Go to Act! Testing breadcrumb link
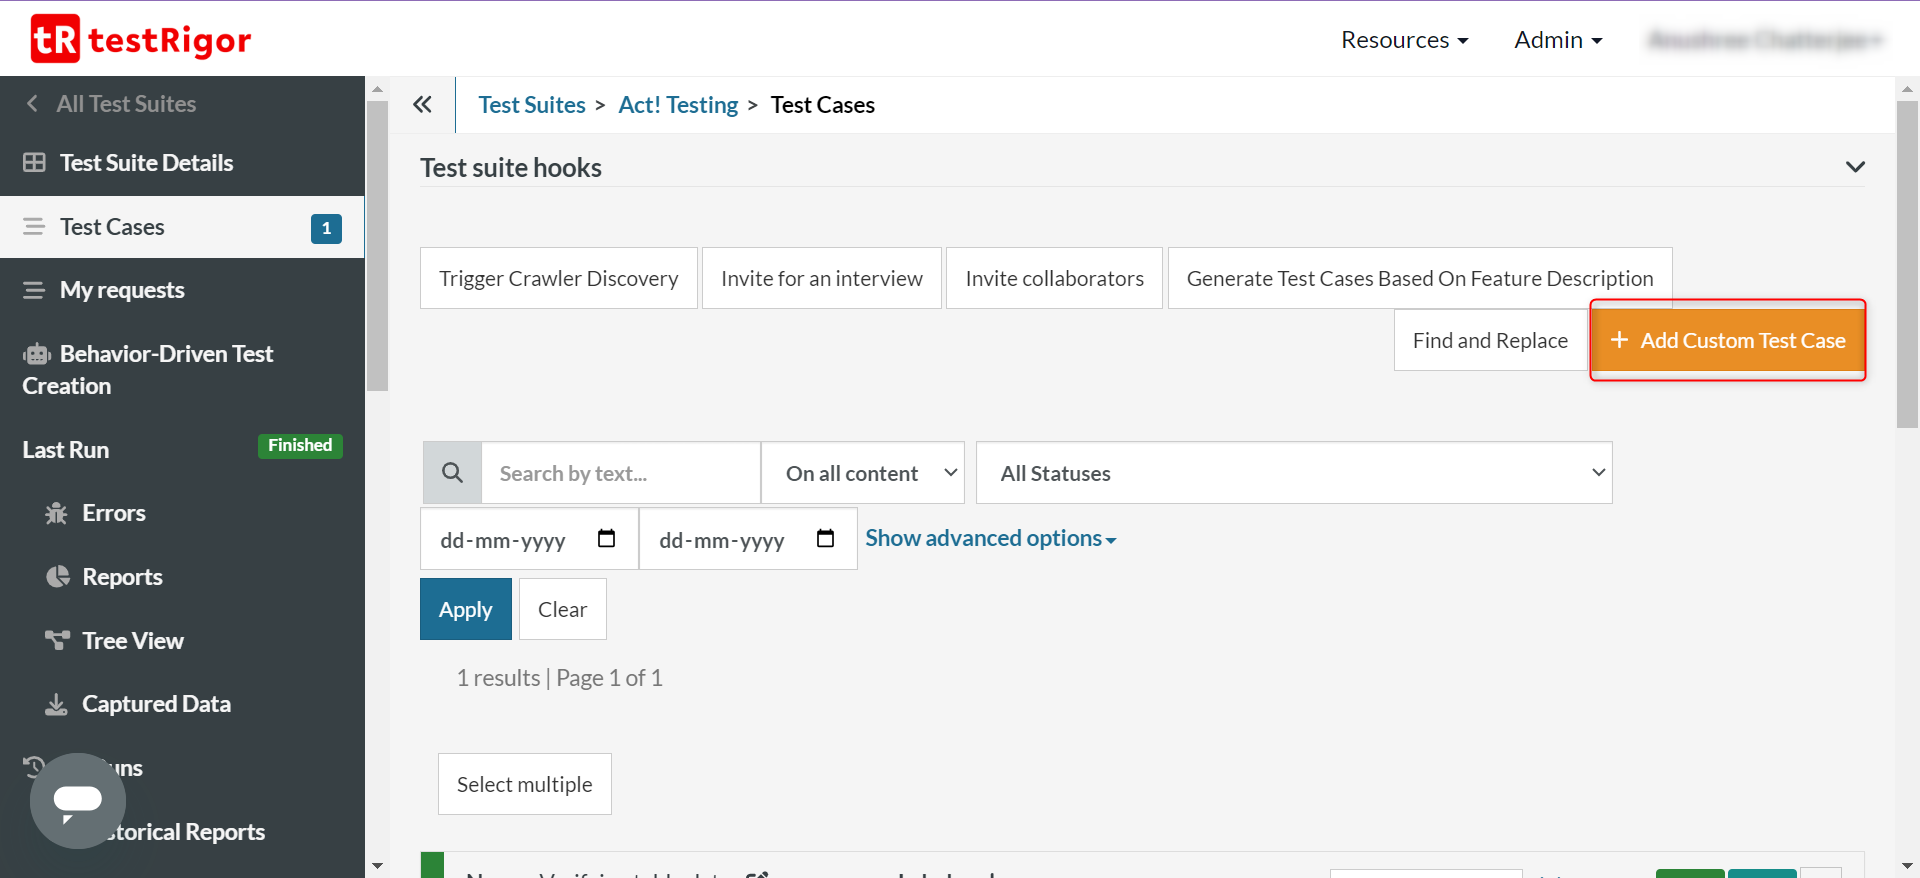Image resolution: width=1920 pixels, height=878 pixels. (678, 105)
